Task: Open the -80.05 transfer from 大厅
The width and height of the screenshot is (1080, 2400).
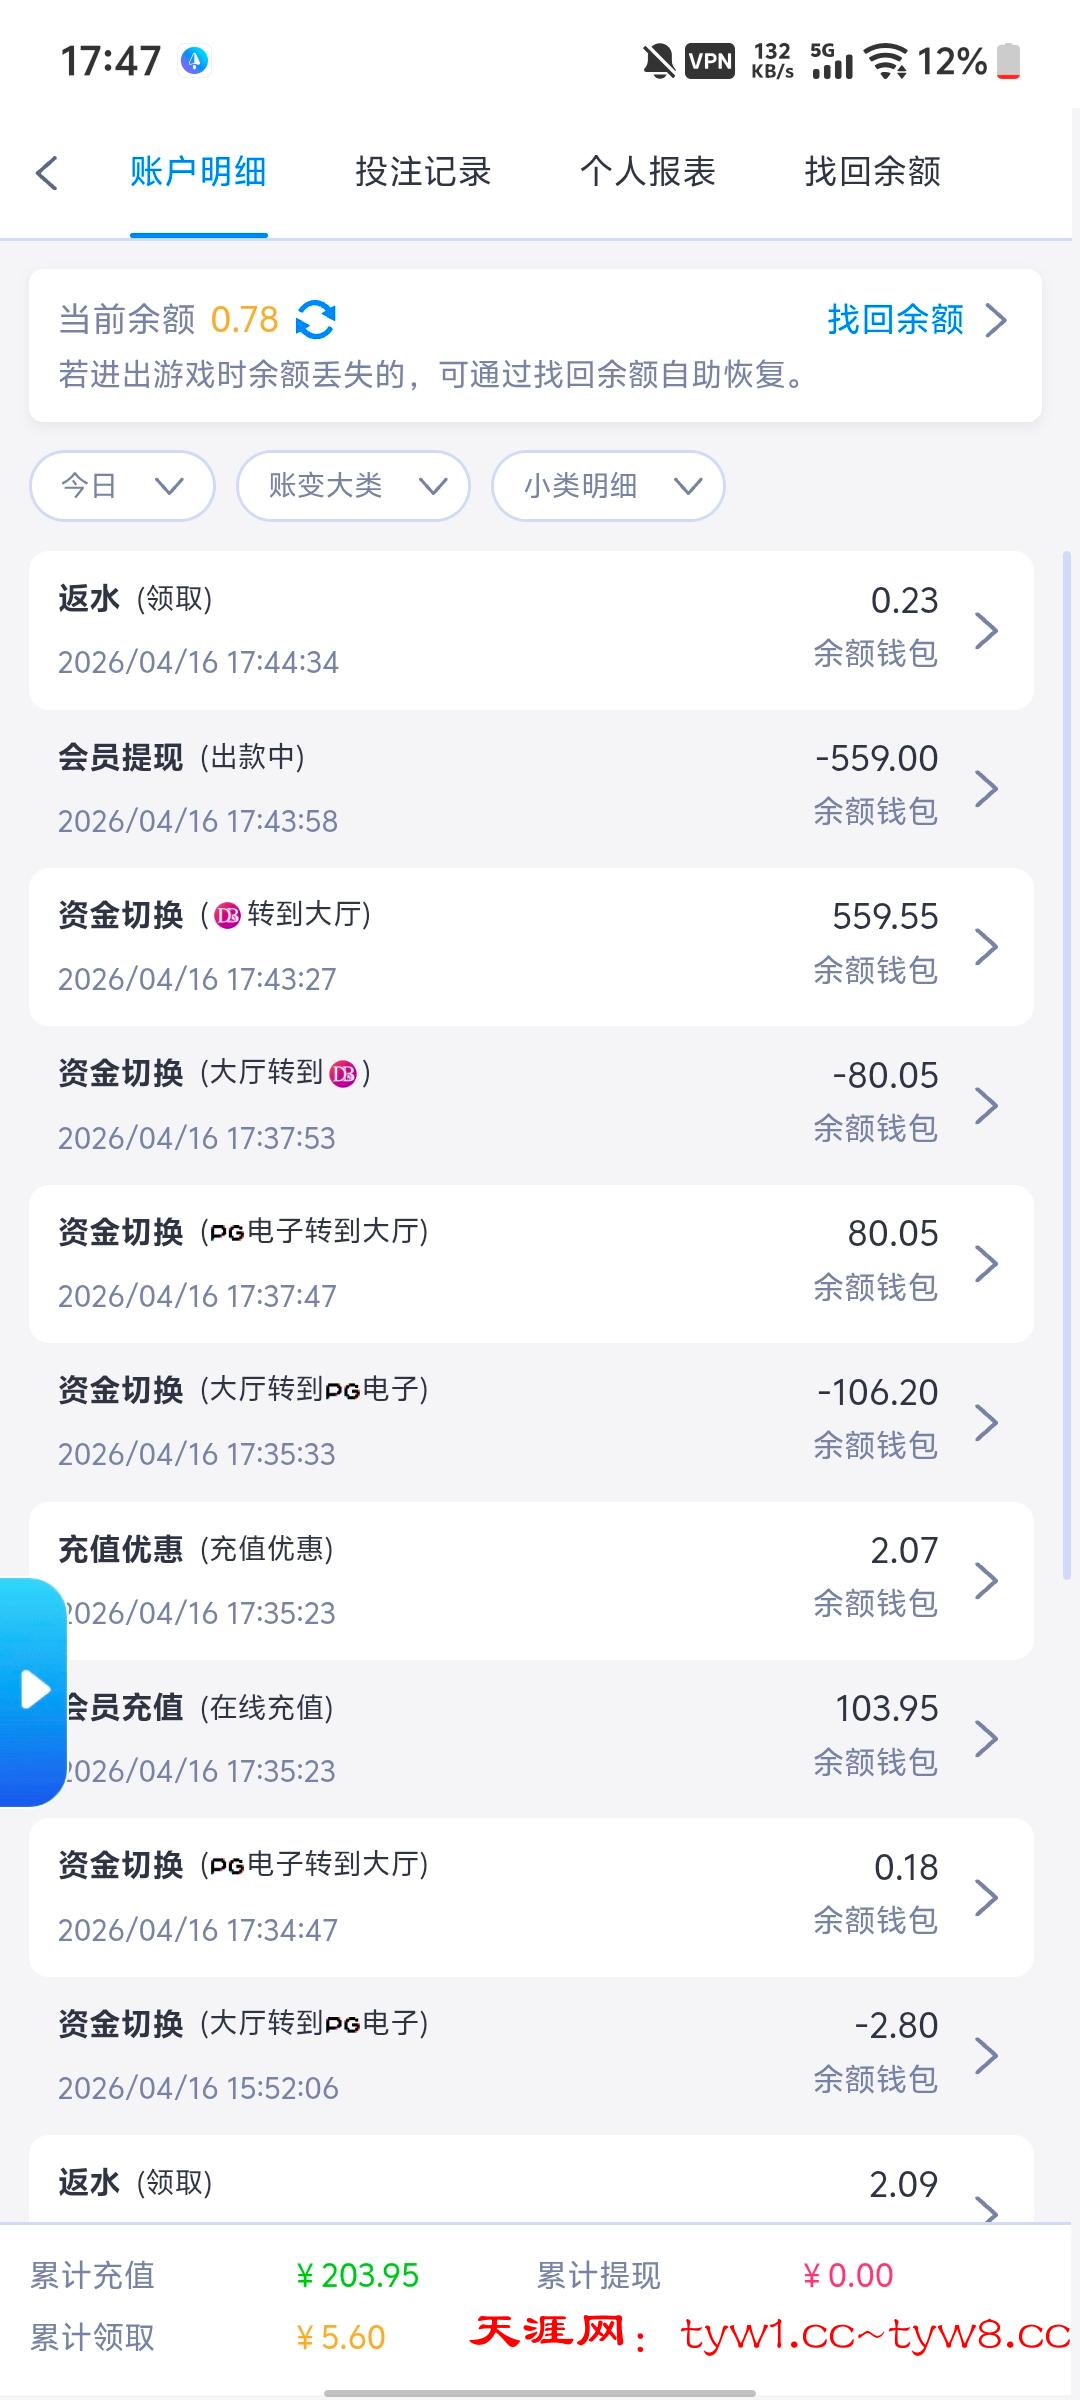Action: (x=530, y=1105)
